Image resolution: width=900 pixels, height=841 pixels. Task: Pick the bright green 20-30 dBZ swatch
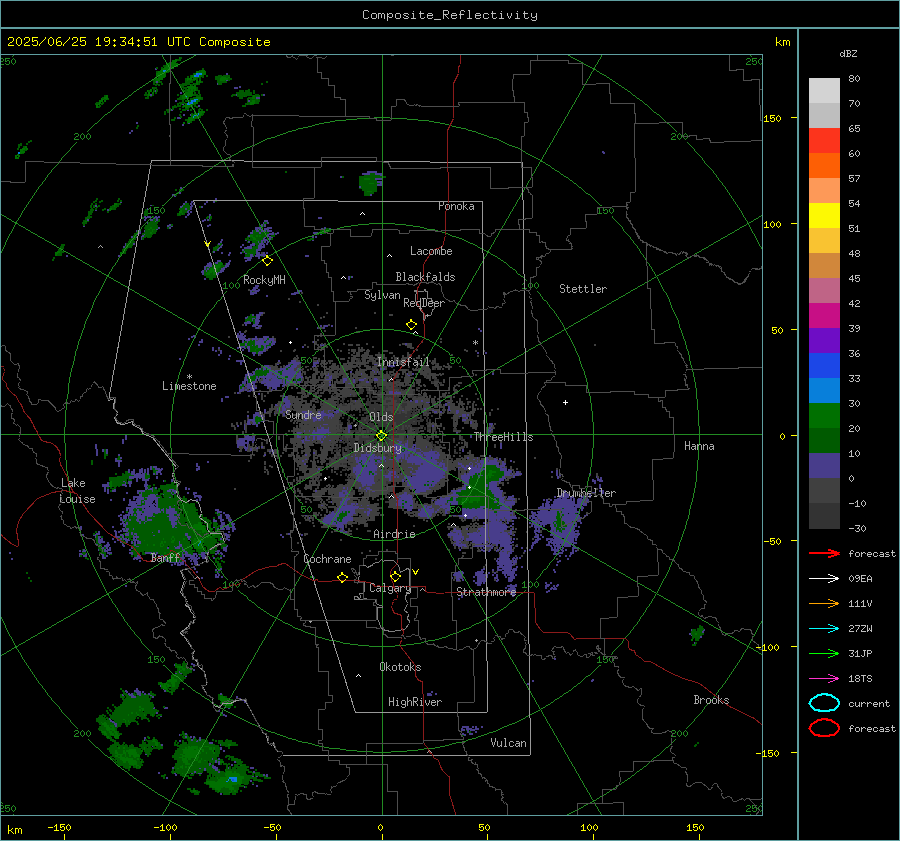(824, 416)
